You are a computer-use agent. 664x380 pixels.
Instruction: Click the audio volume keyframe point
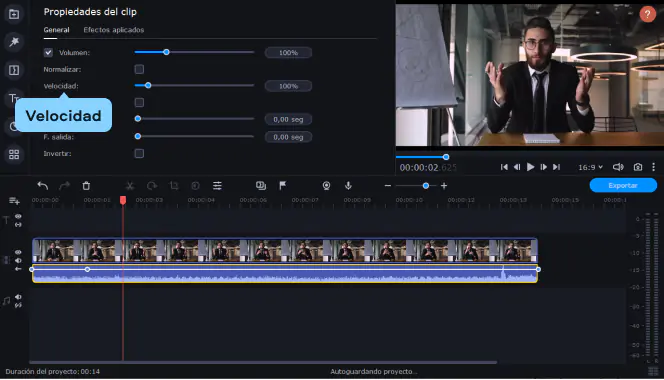(87, 269)
